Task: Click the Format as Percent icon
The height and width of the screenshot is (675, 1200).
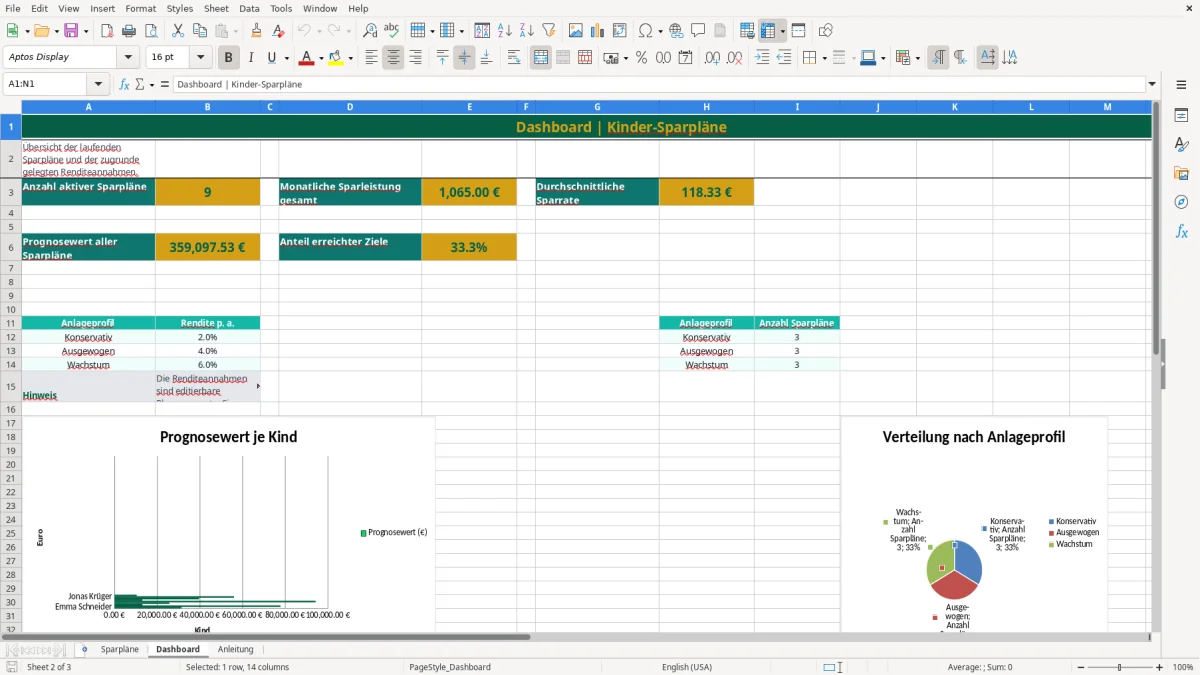Action: click(641, 58)
